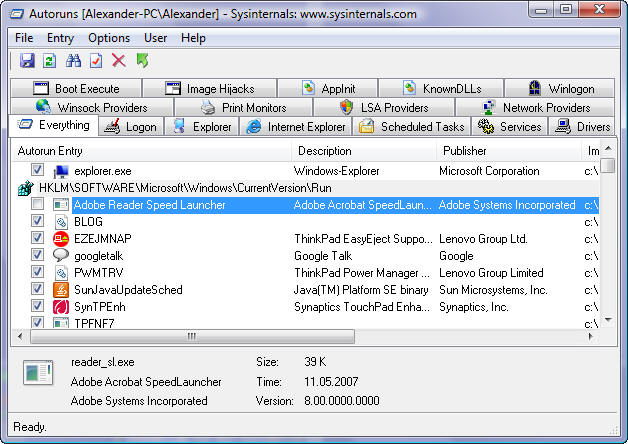Image resolution: width=628 pixels, height=444 pixels.
Task: Uncheck the BLOG entry checkbox
Action: (37, 221)
